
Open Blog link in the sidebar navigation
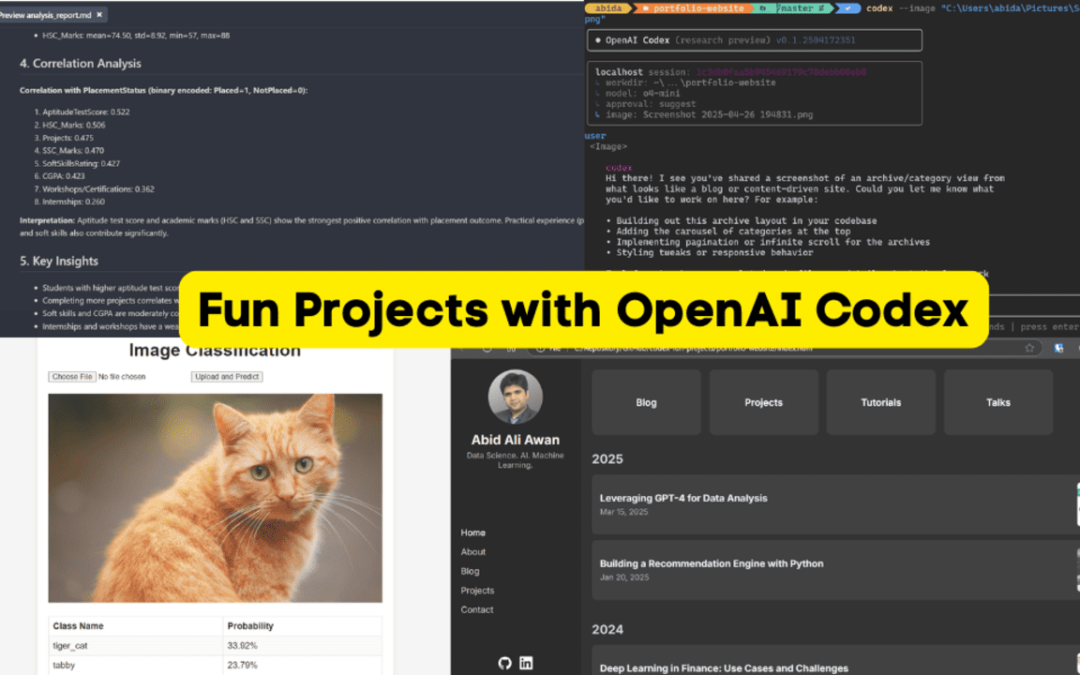pyautogui.click(x=470, y=571)
